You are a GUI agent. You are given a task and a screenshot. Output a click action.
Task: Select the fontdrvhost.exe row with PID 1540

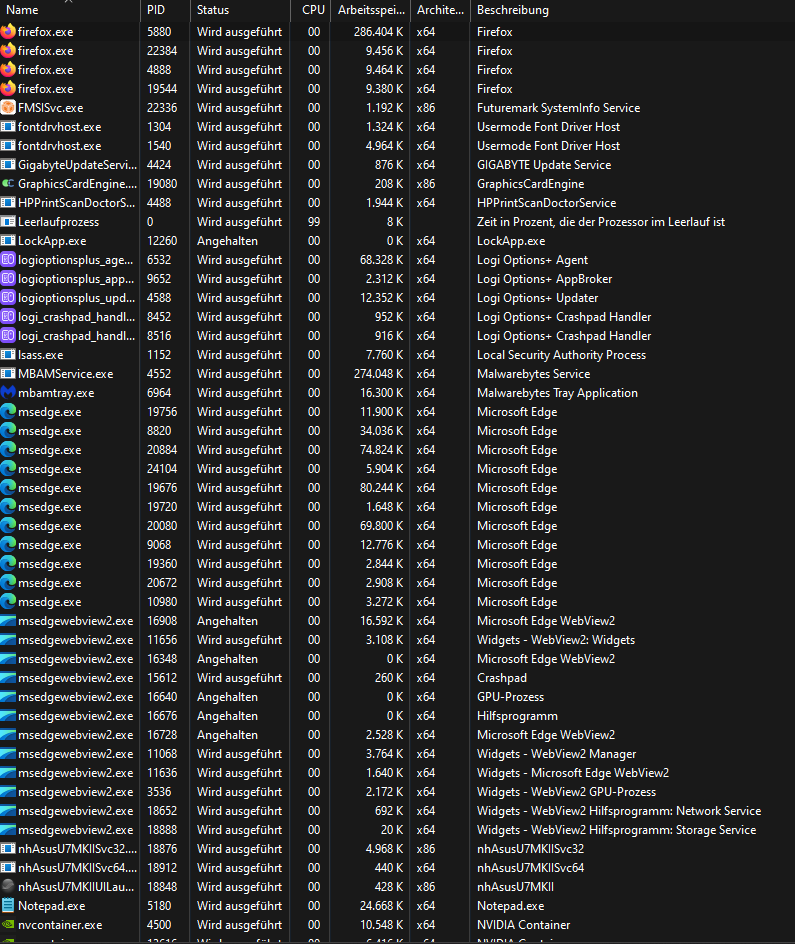(x=397, y=146)
